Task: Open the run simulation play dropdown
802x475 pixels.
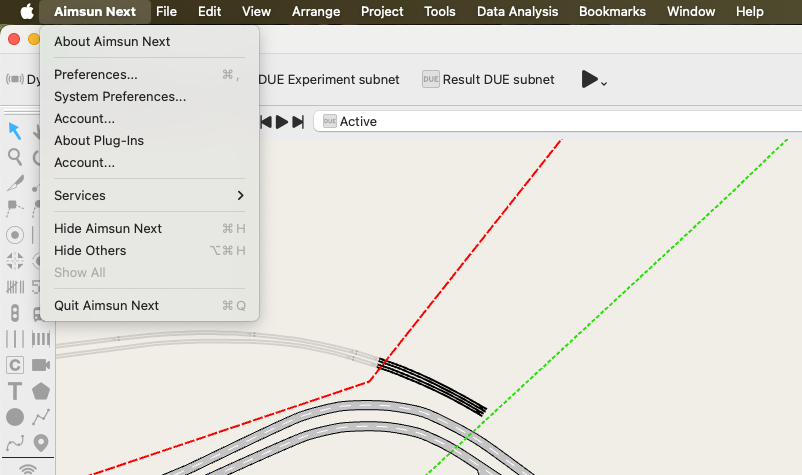Action: pyautogui.click(x=594, y=79)
